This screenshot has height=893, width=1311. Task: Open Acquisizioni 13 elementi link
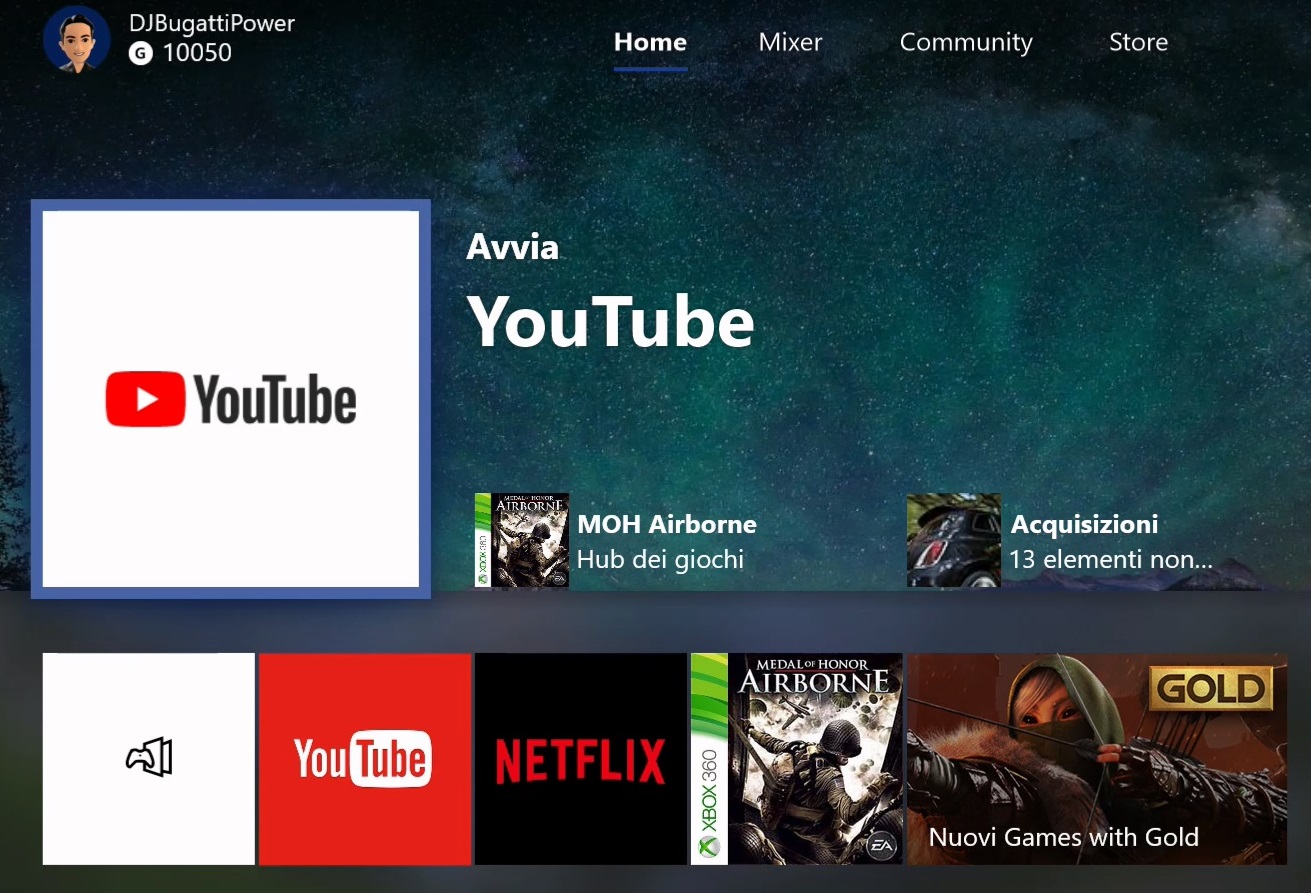[x=1111, y=541]
